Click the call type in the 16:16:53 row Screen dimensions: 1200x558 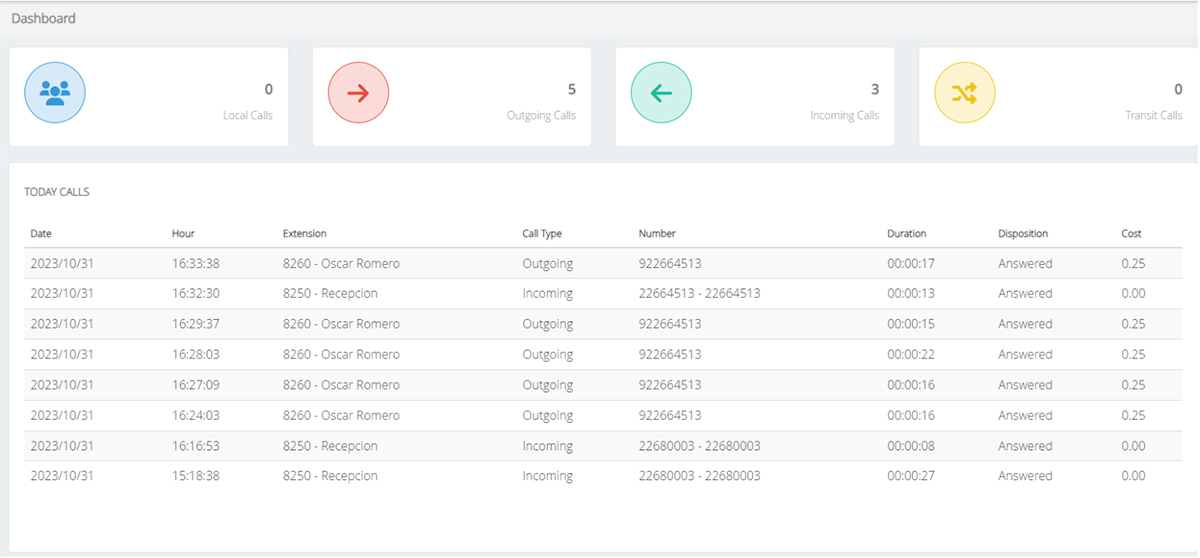[547, 446]
